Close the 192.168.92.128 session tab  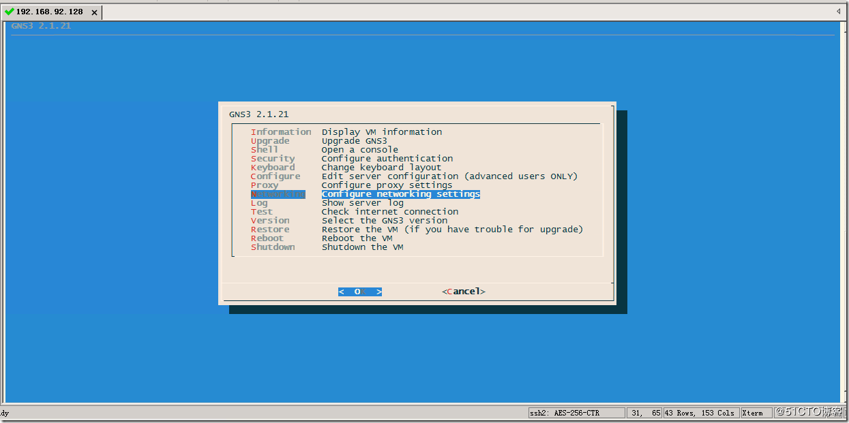pos(95,13)
